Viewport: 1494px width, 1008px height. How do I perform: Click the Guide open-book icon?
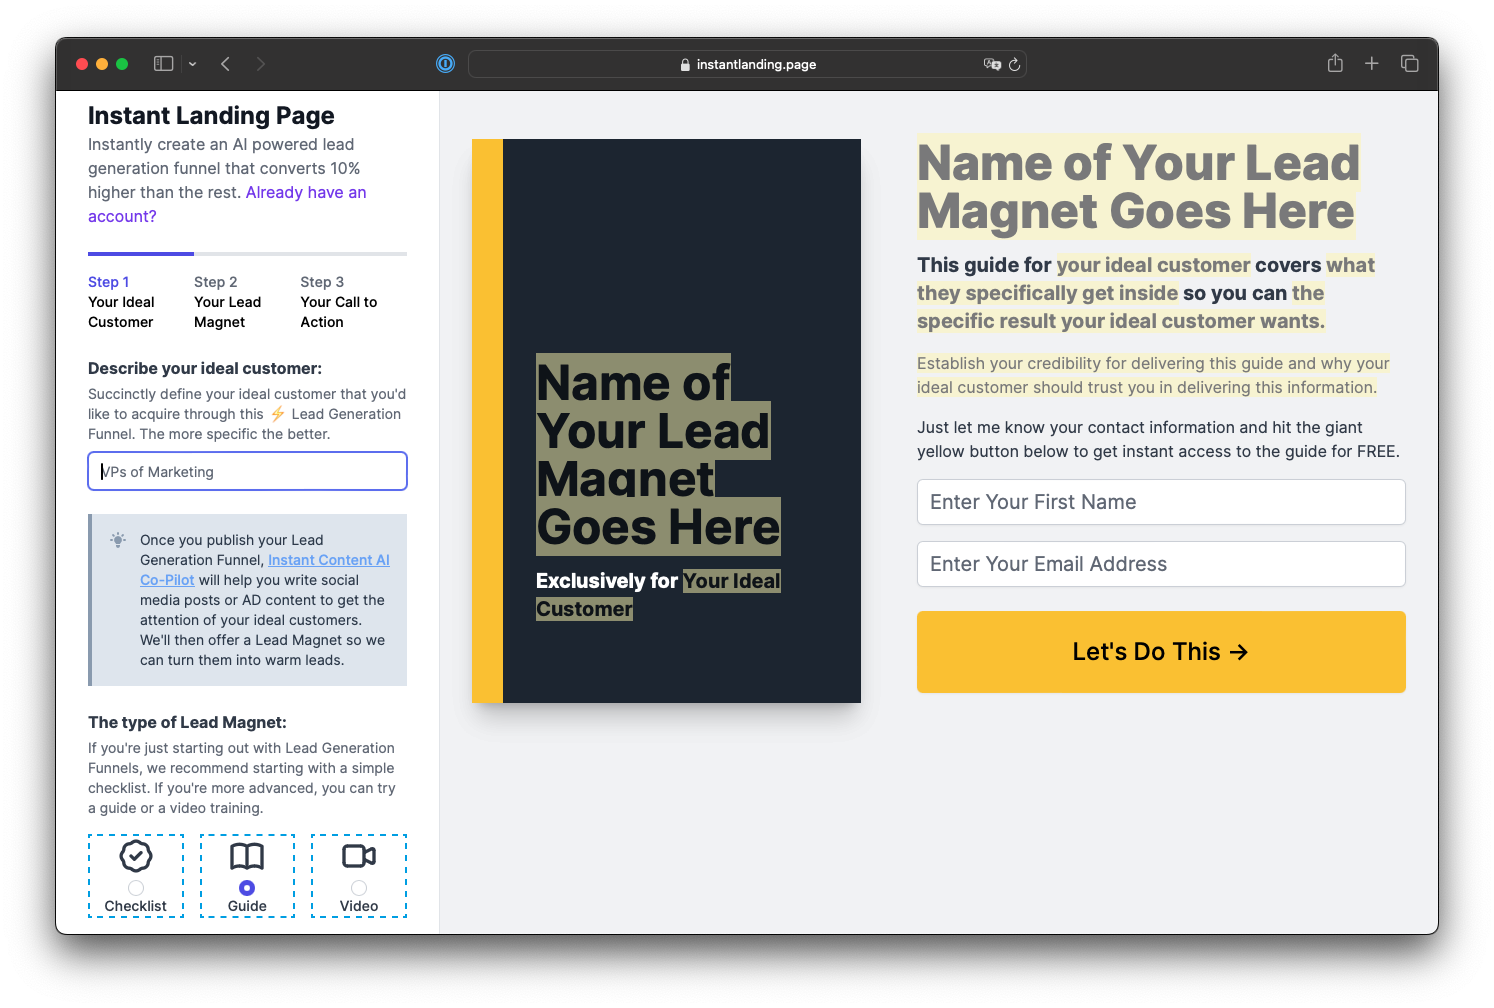tap(247, 856)
